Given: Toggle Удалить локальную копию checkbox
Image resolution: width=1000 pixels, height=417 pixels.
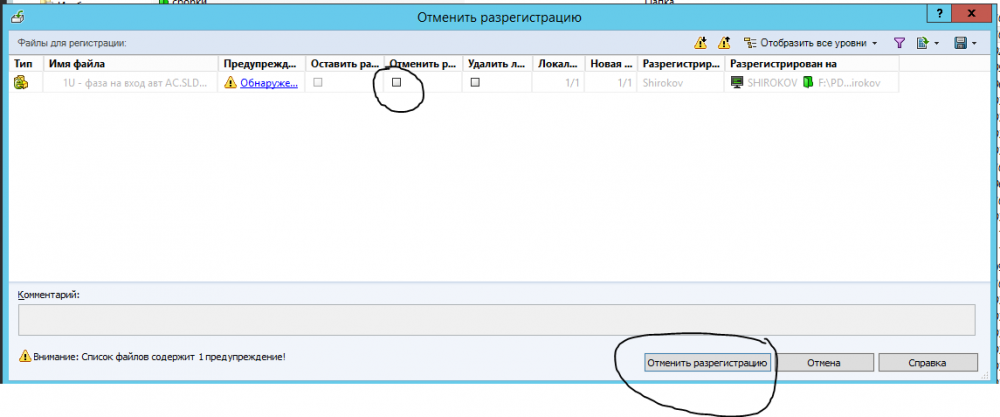Looking at the screenshot, I should (474, 82).
